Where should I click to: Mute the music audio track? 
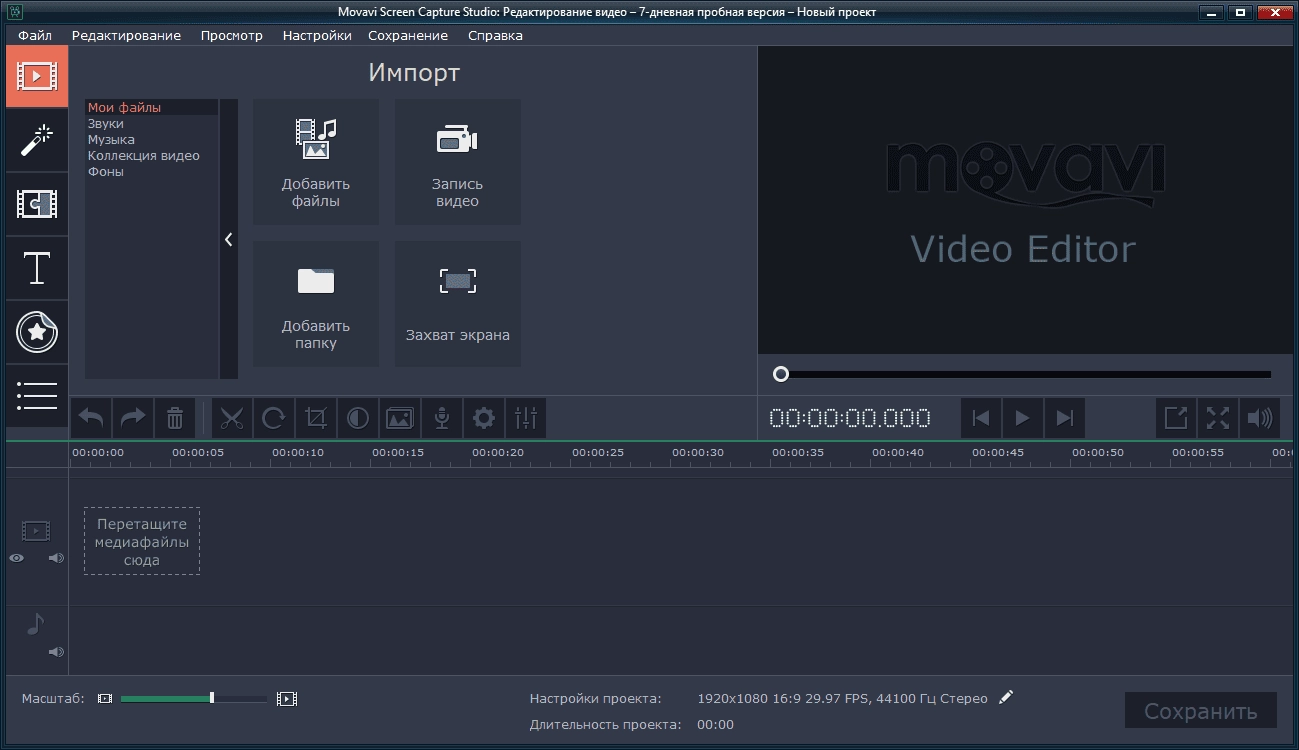point(56,652)
